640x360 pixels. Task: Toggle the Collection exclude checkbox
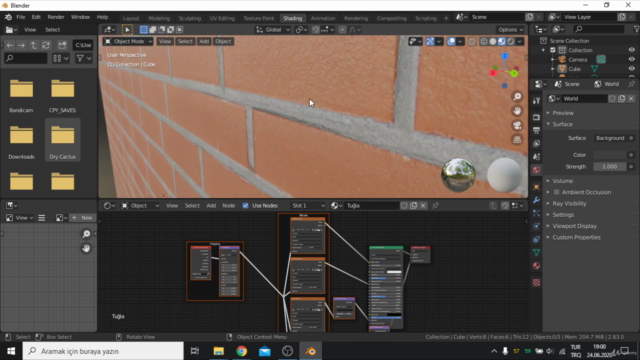pyautogui.click(x=553, y=50)
